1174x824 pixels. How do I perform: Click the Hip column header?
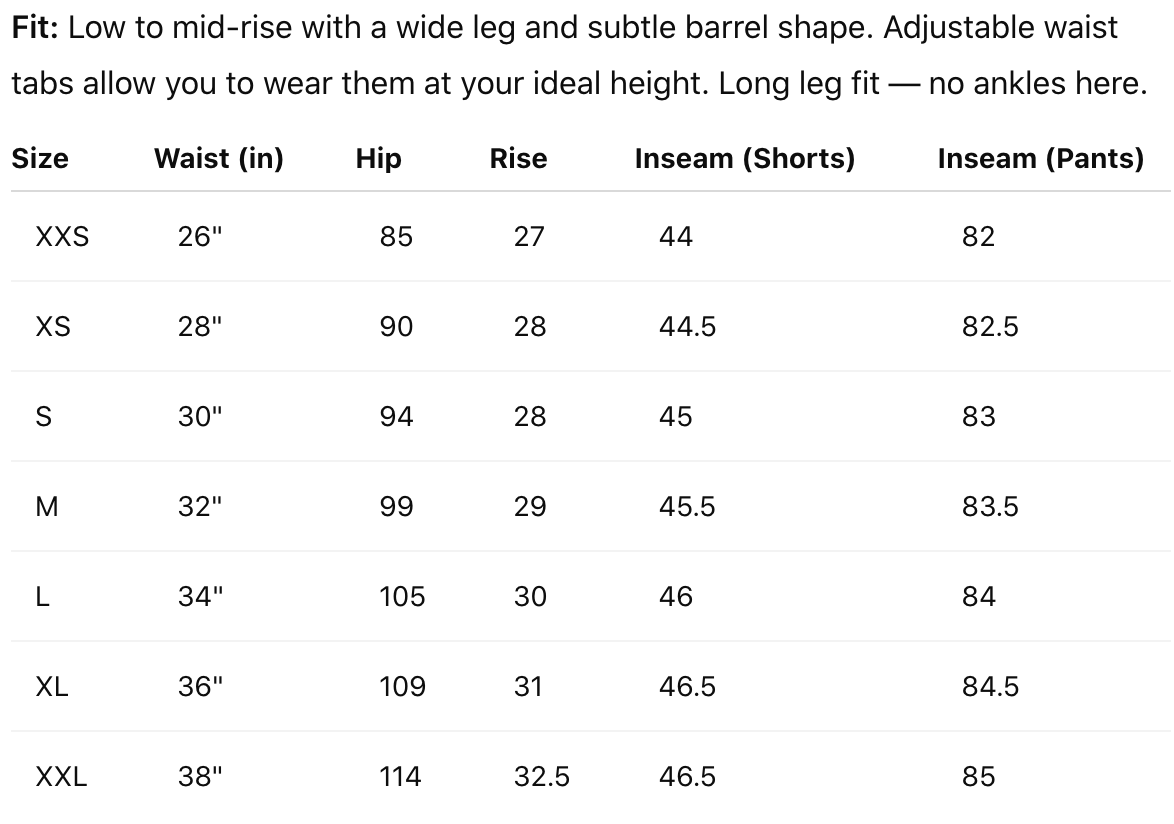[378, 158]
